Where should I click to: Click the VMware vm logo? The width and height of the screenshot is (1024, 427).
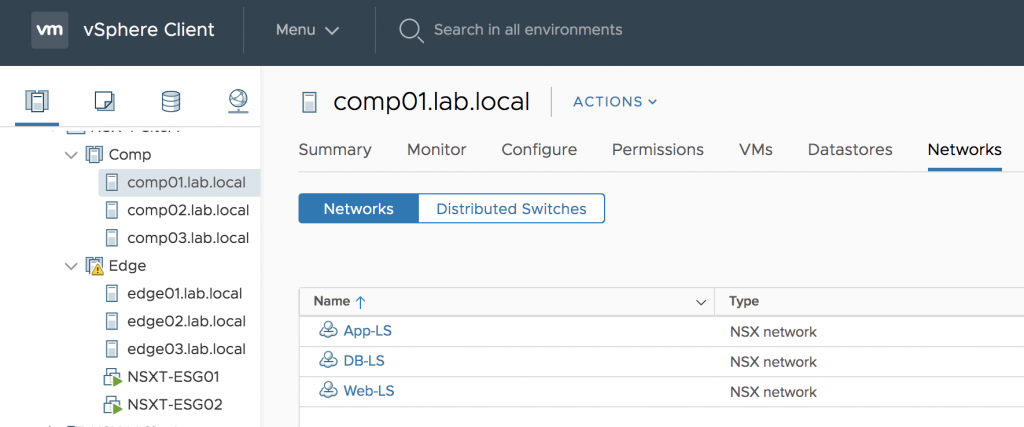(50, 30)
